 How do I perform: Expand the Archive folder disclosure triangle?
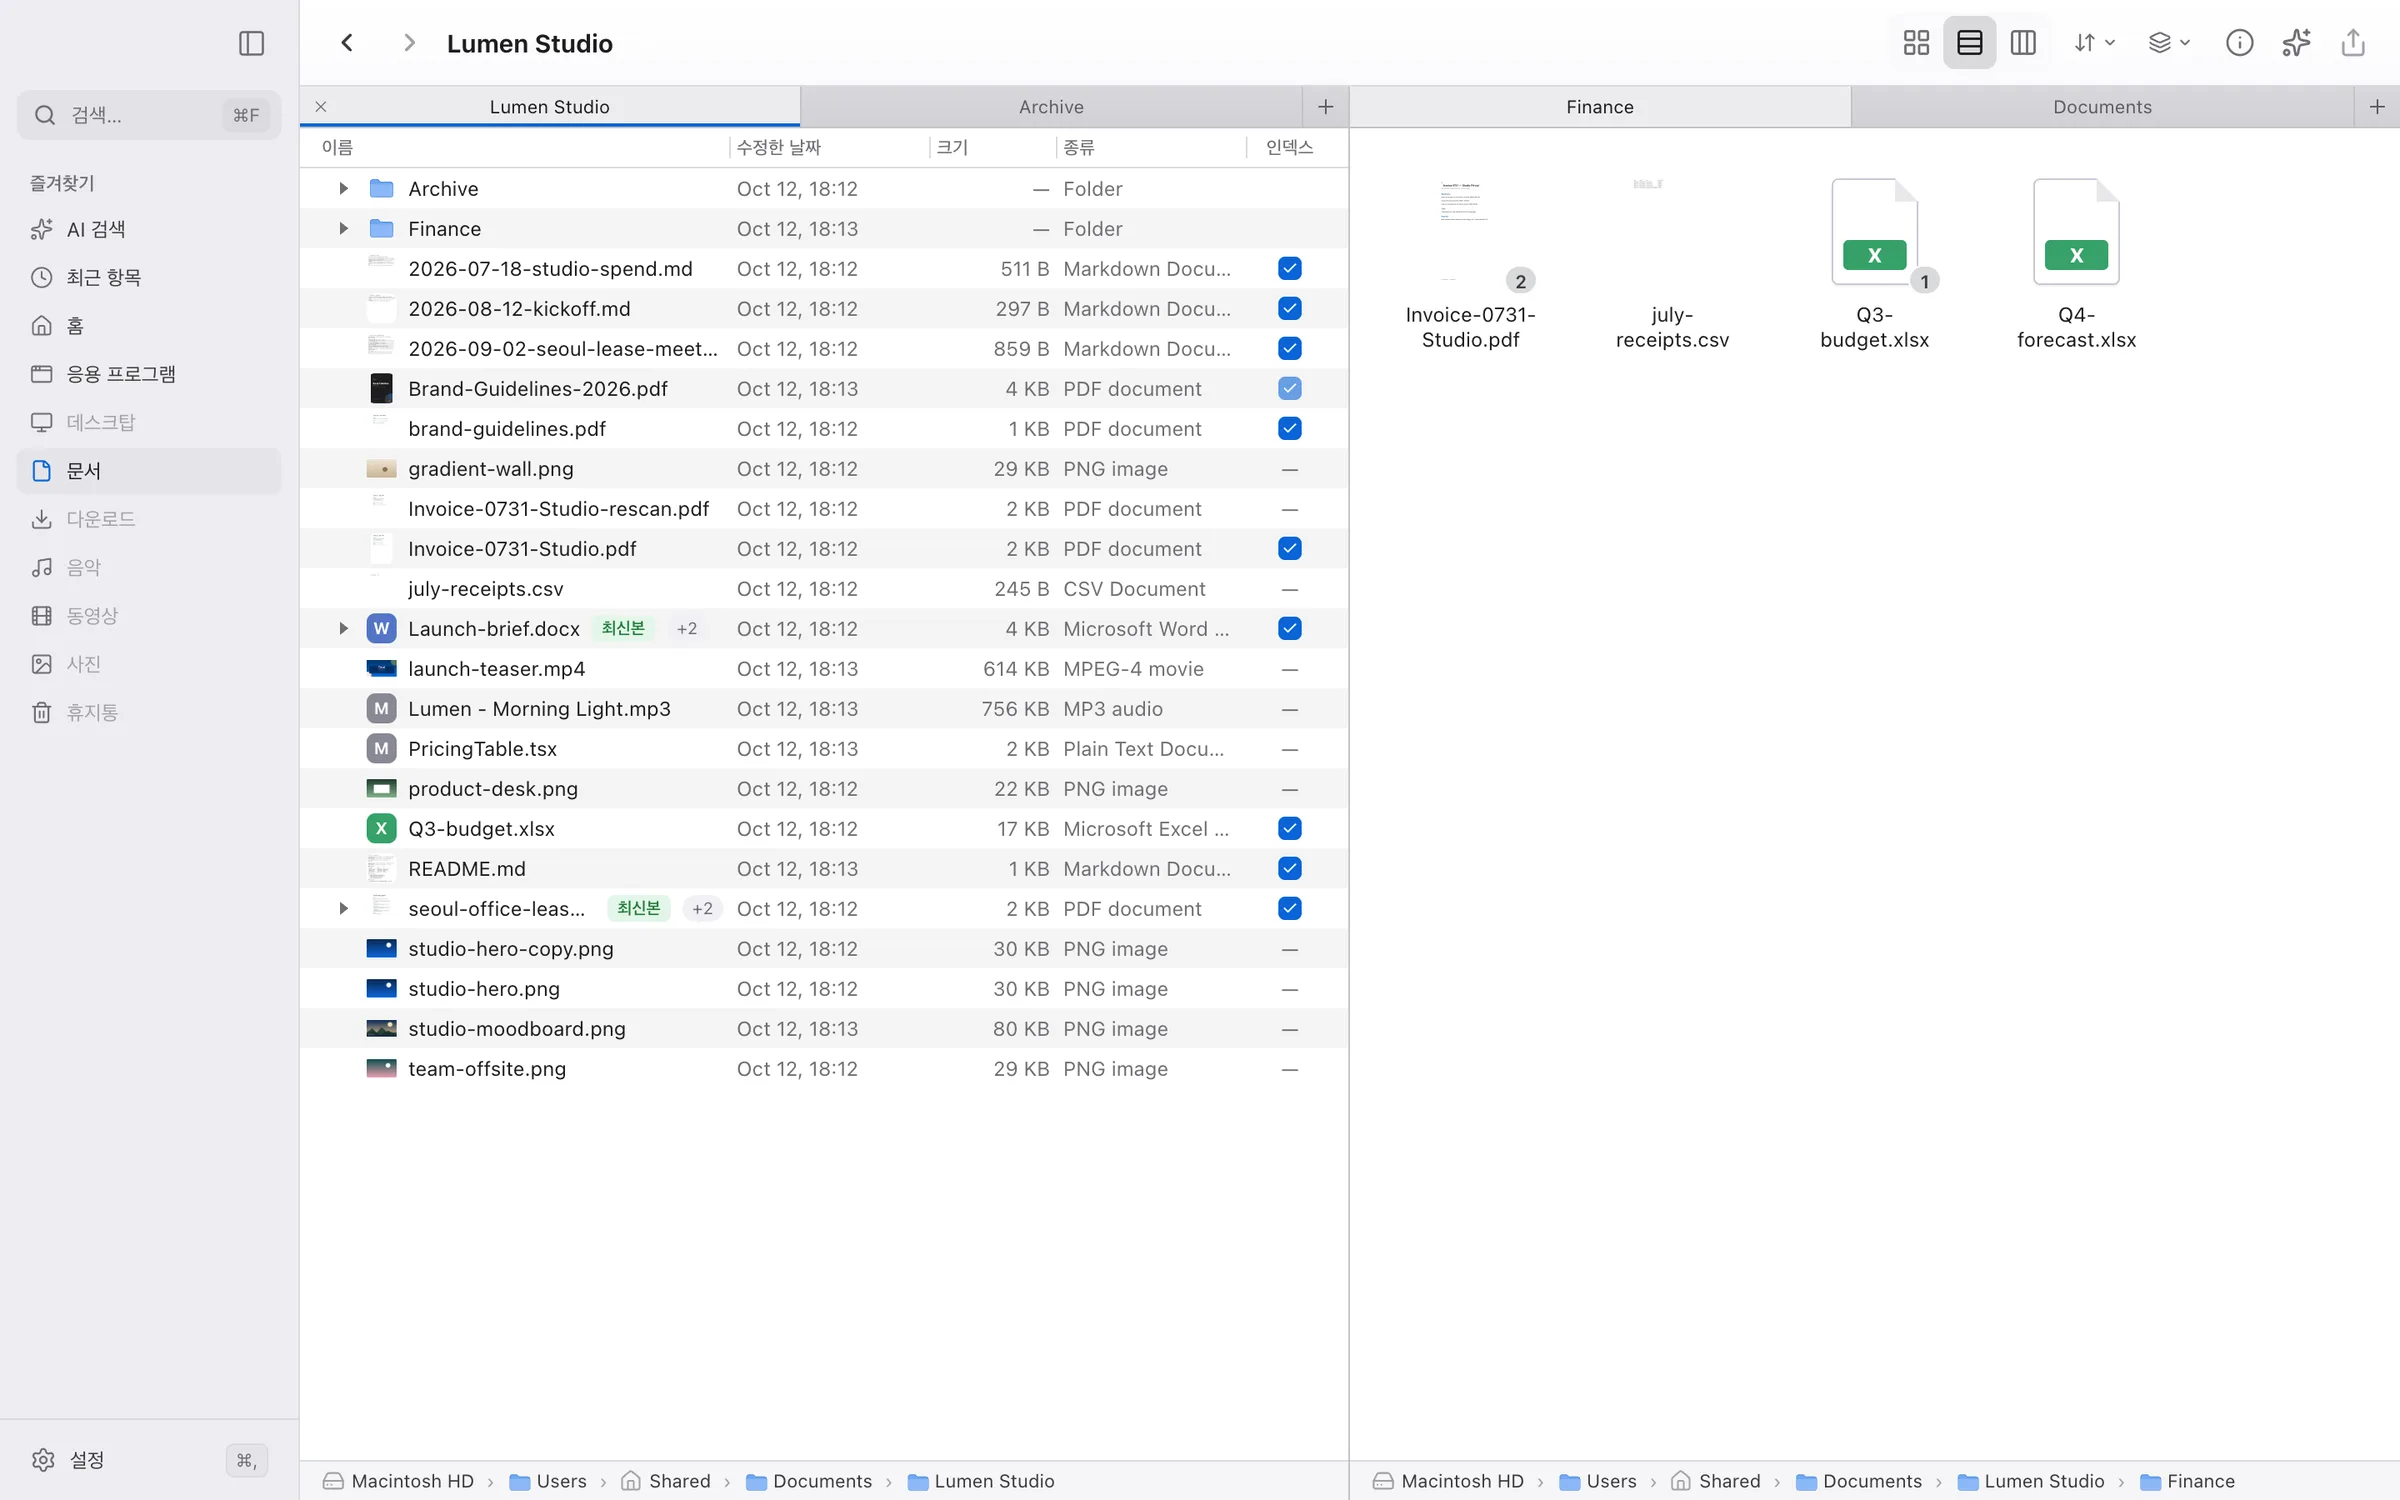[343, 188]
